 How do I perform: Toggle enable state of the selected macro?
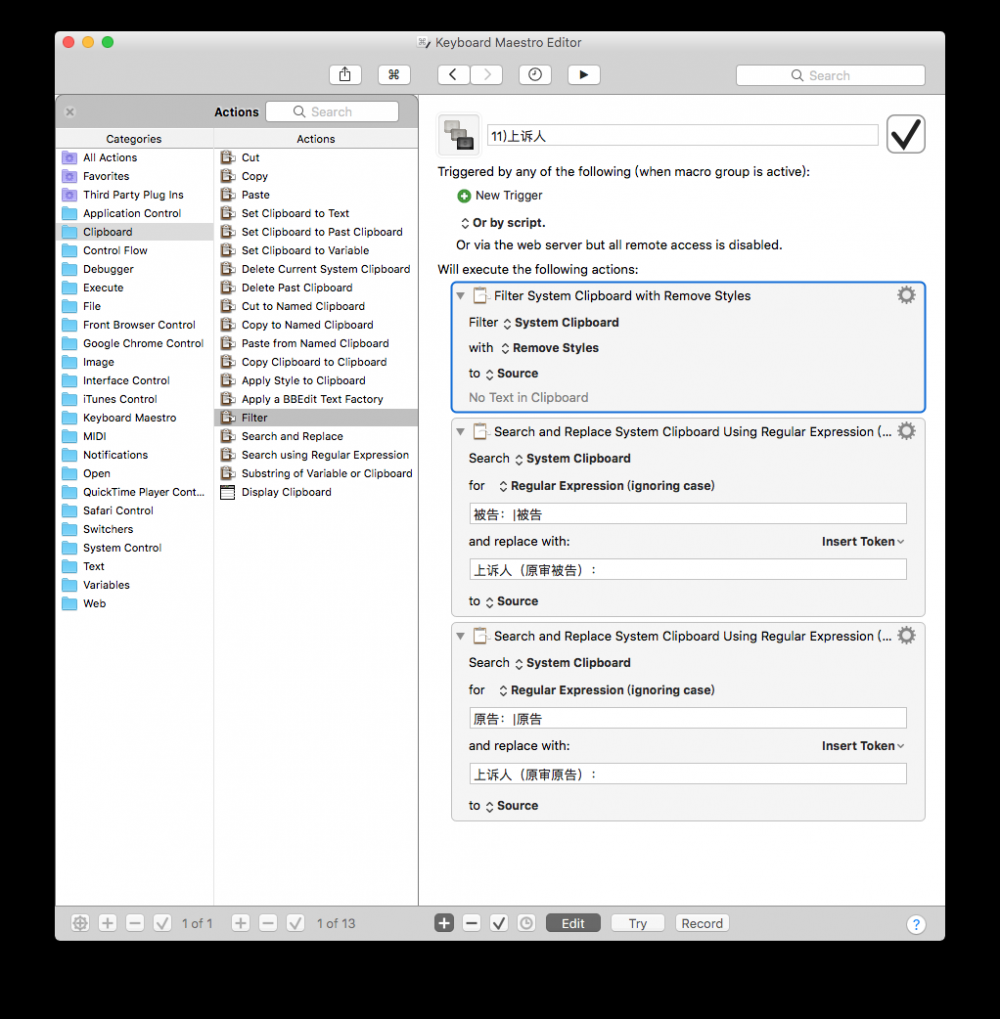905,133
